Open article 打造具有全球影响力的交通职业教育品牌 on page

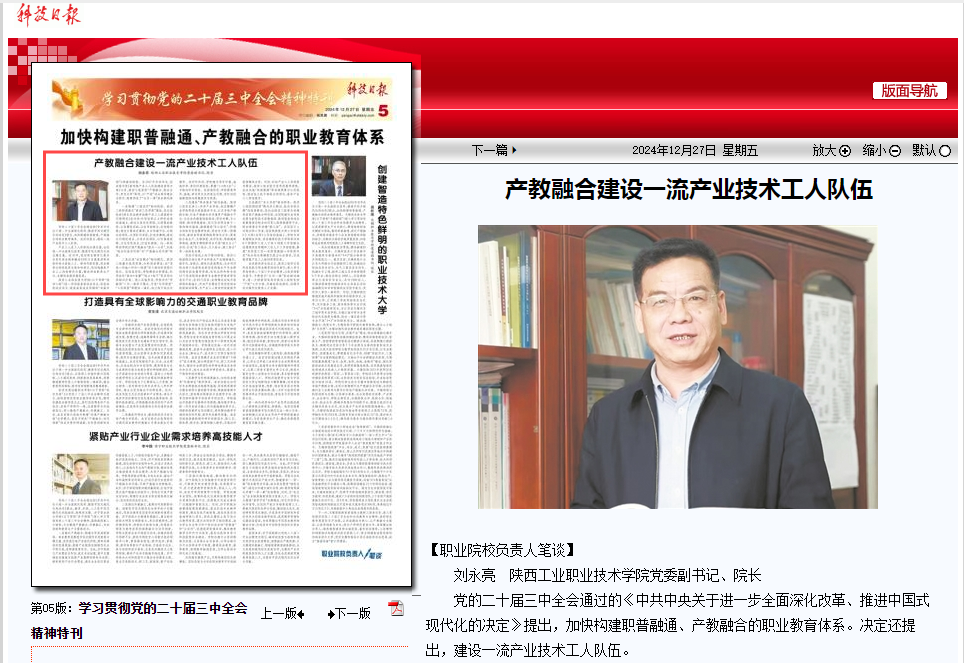pos(175,302)
